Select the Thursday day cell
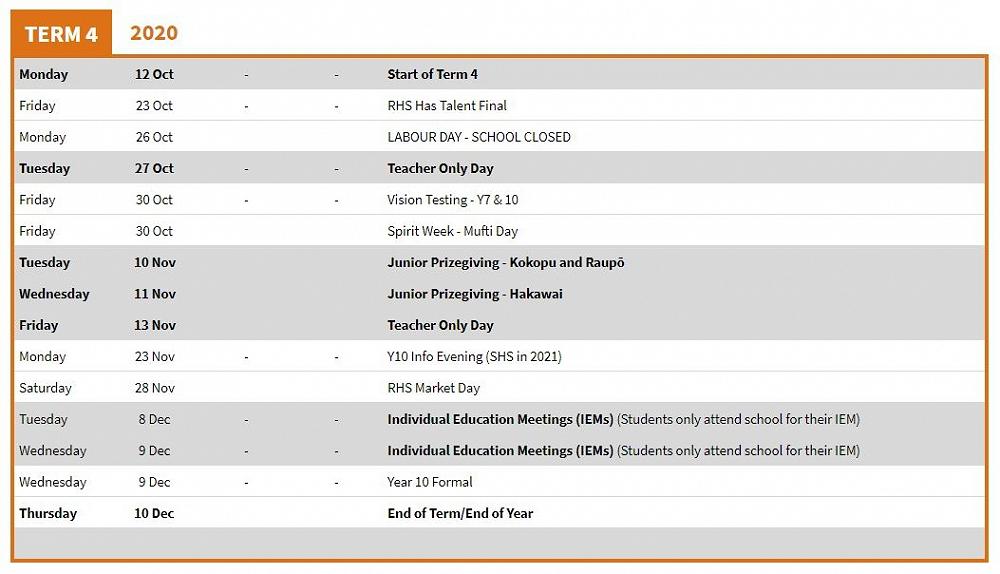This screenshot has width=1000, height=574. click(x=47, y=513)
